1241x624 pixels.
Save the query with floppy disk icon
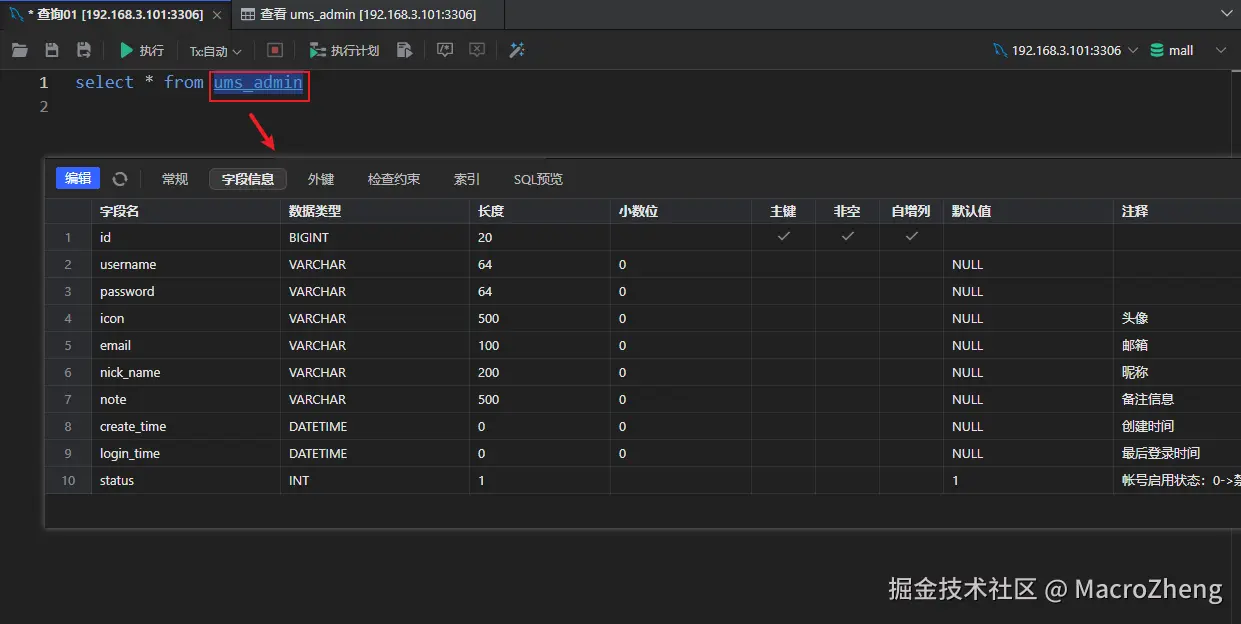click(52, 50)
